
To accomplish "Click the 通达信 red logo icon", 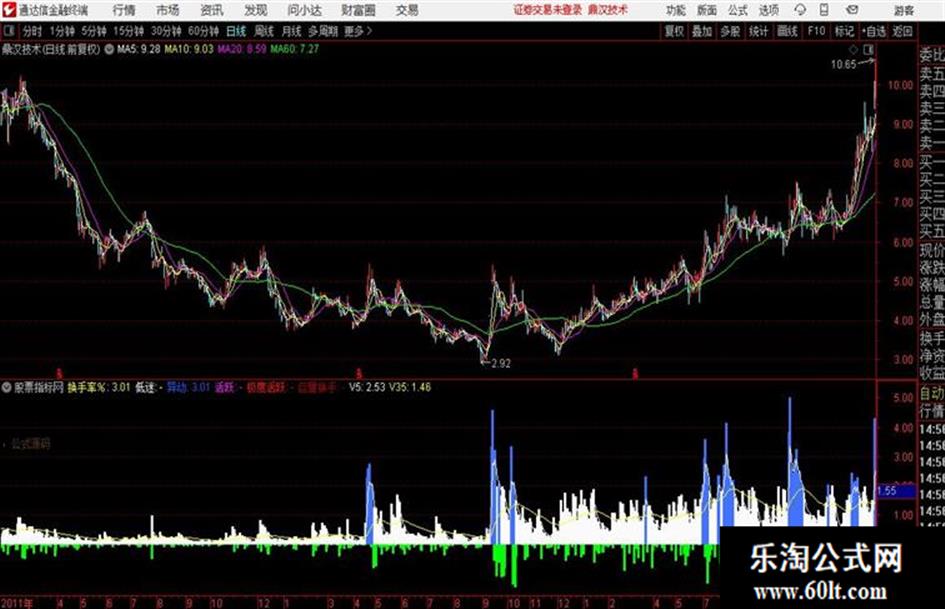I will tap(9, 10).
